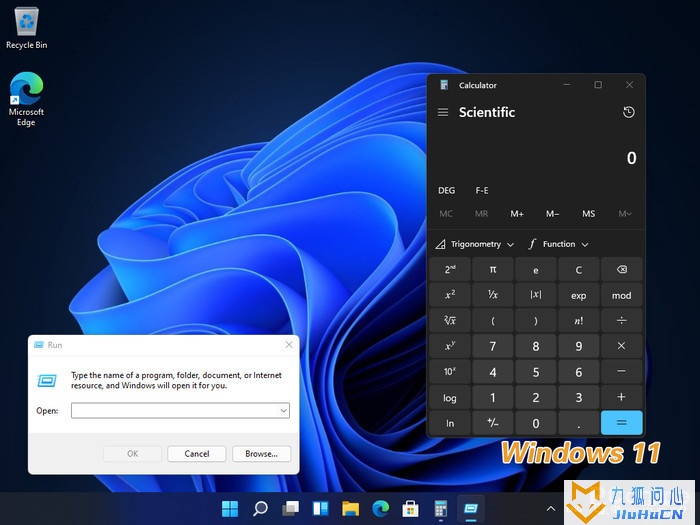This screenshot has height=525, width=700.
Task: Click the divide operator key
Action: point(621,320)
